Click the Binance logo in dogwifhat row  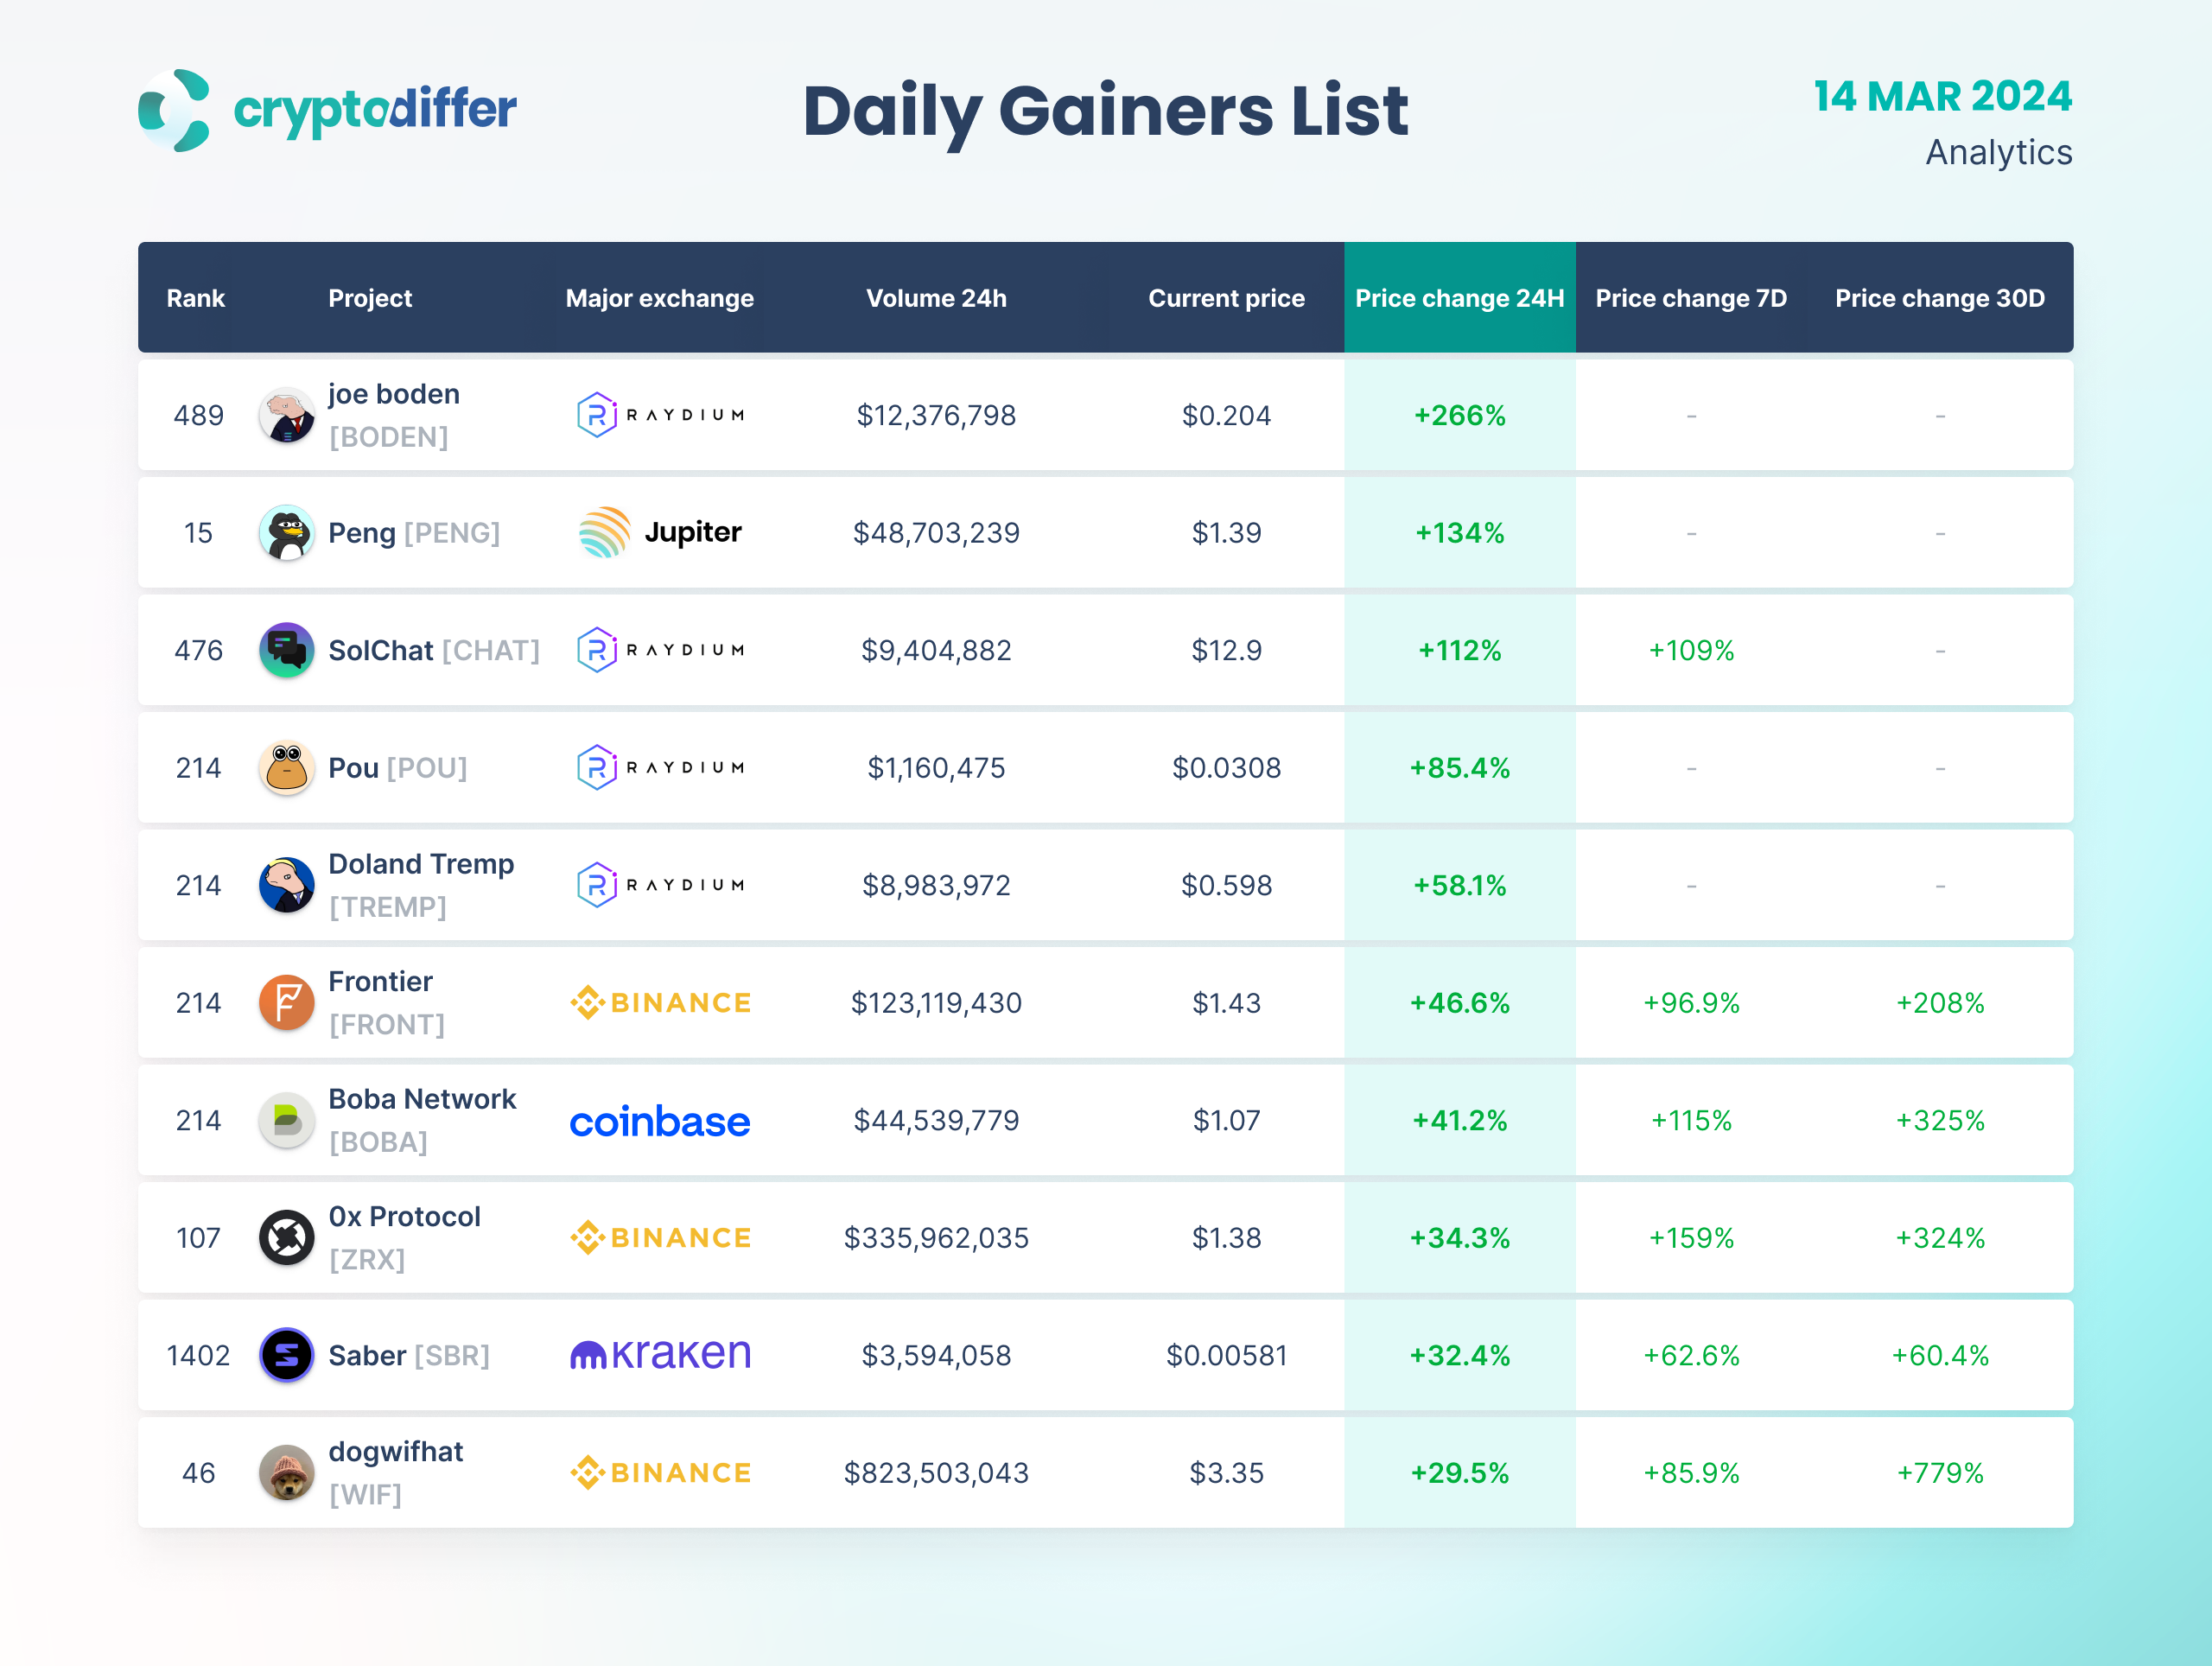coord(659,1472)
